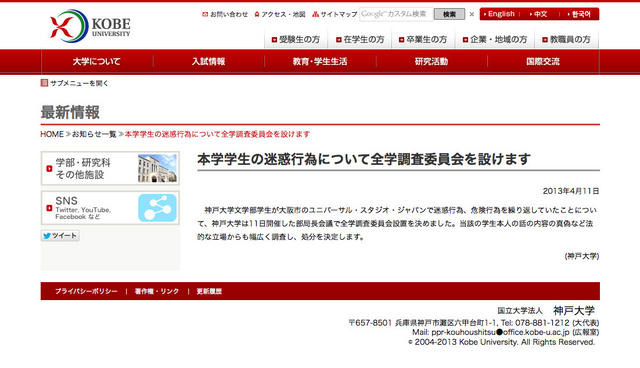The width and height of the screenshot is (640, 368).
Task: Open the 卒業生の方 tab
Action: click(423, 40)
